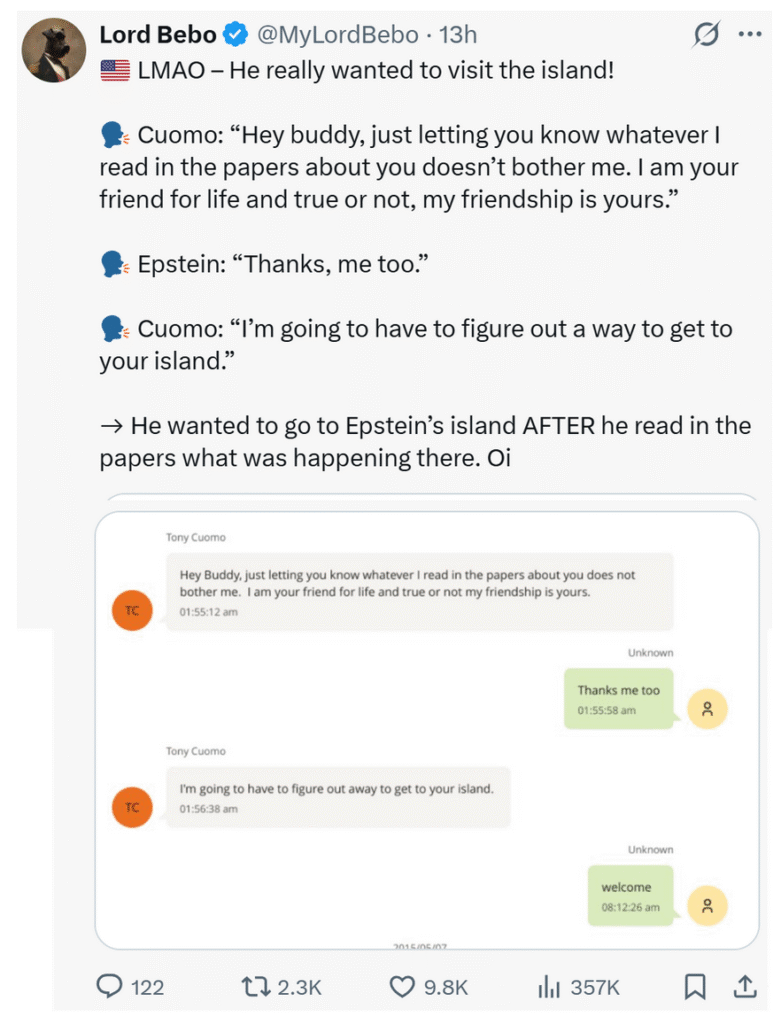
Task: Click the 13h post timestamp
Action: click(458, 35)
